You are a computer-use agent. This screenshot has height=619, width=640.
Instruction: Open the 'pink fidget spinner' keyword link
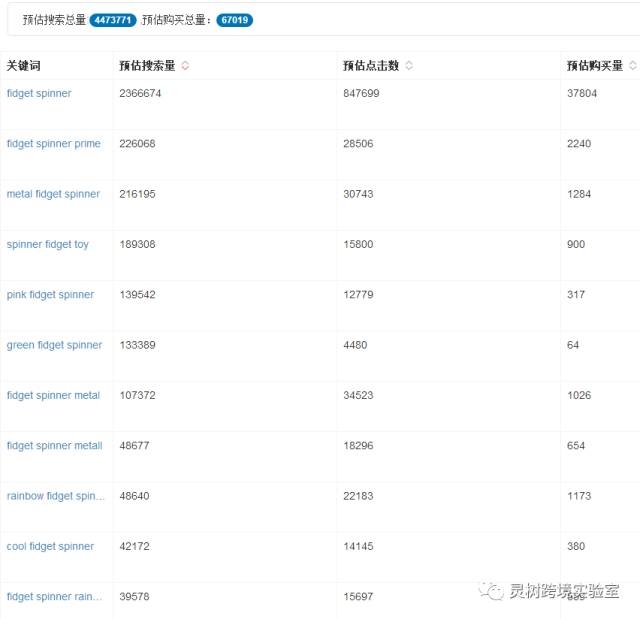point(50,295)
